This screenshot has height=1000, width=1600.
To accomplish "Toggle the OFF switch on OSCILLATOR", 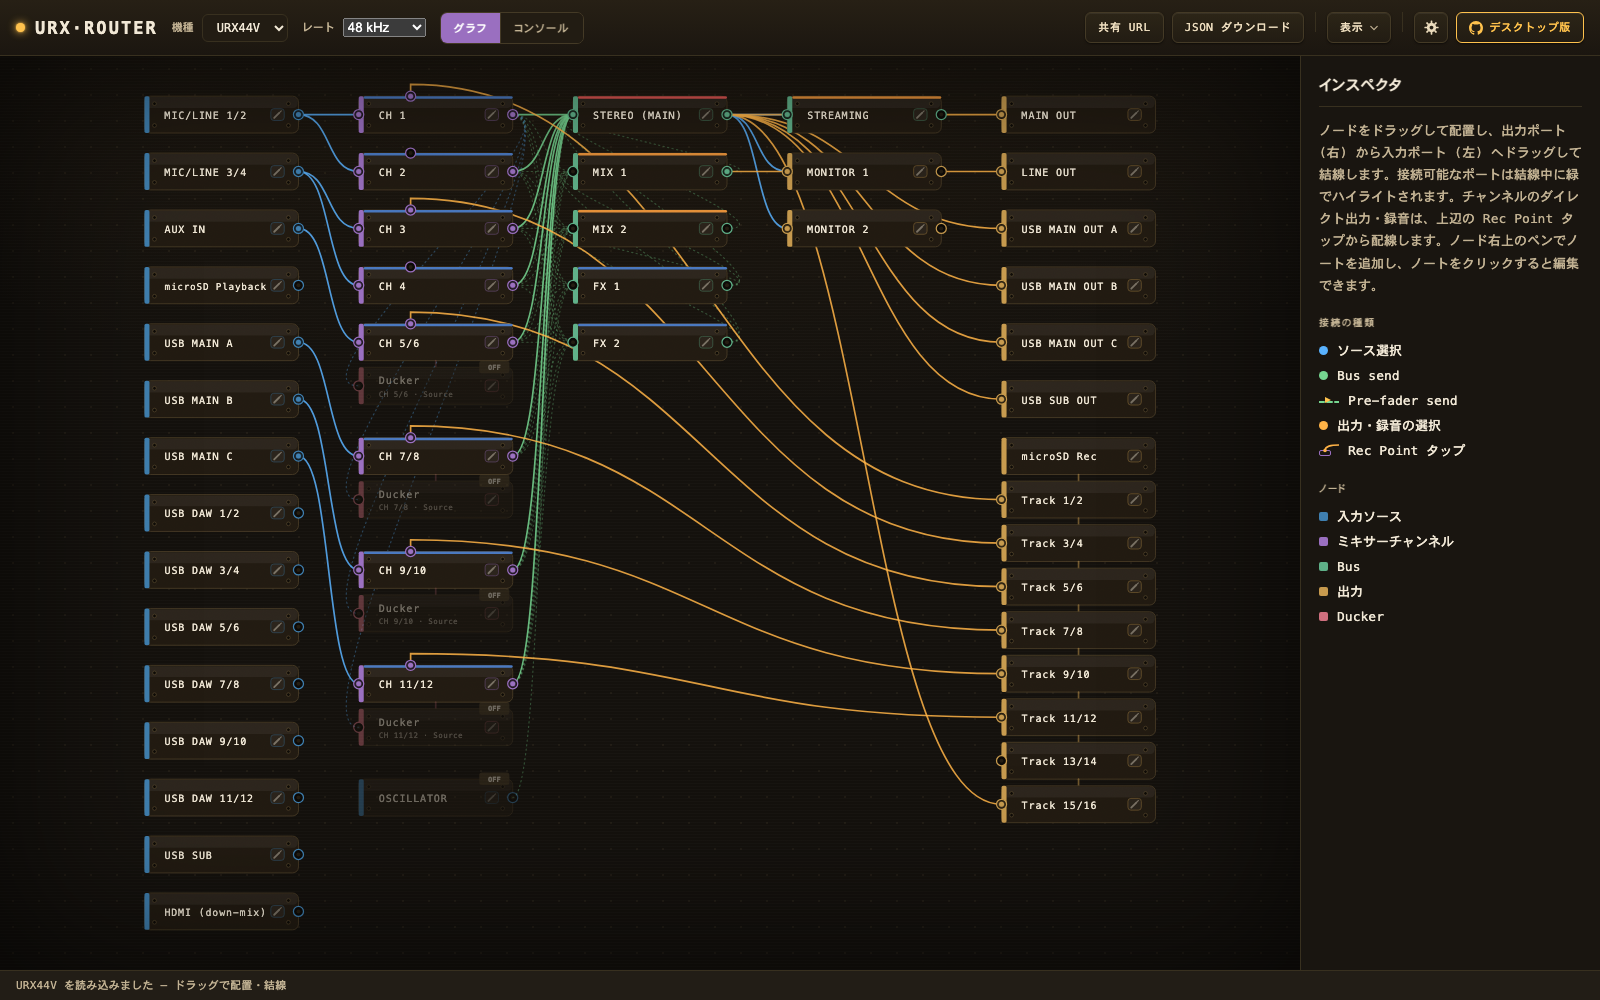I will pyautogui.click(x=494, y=779).
